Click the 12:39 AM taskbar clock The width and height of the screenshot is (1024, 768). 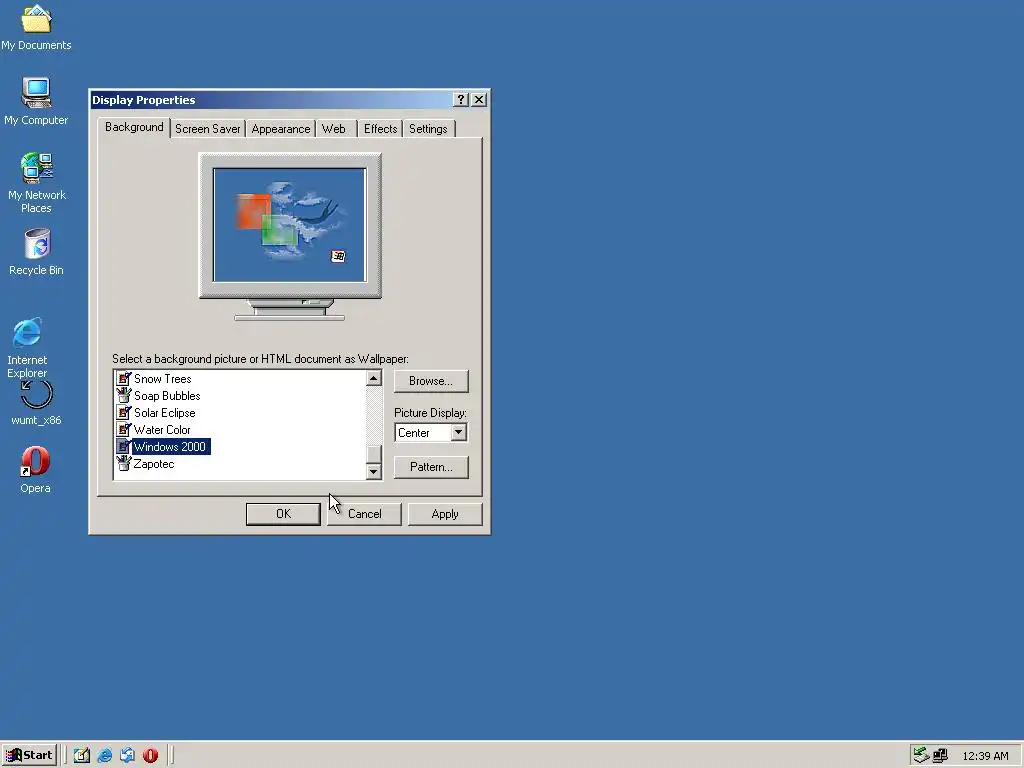(985, 756)
